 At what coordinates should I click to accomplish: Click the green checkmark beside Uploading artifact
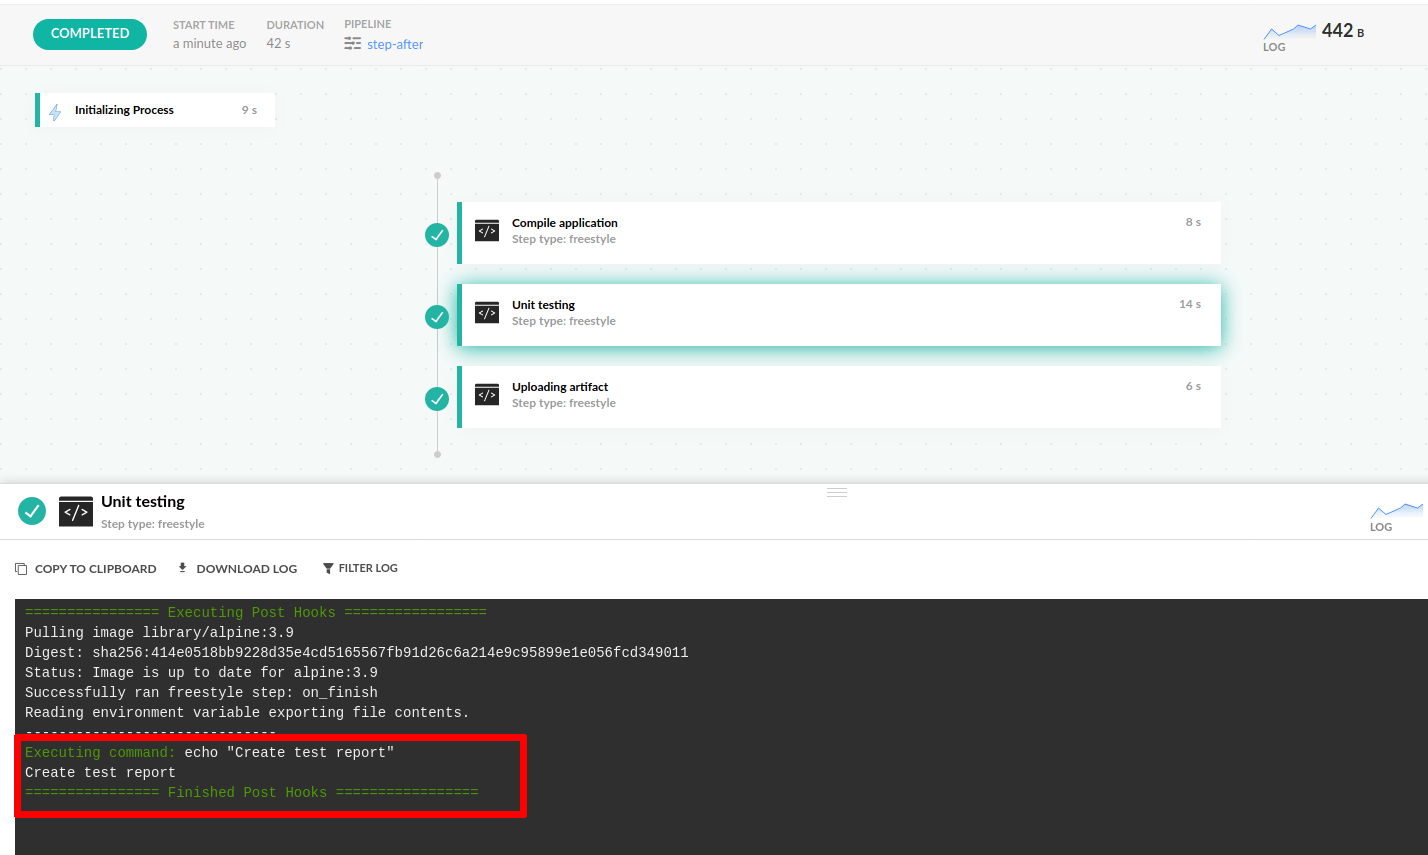click(x=437, y=398)
